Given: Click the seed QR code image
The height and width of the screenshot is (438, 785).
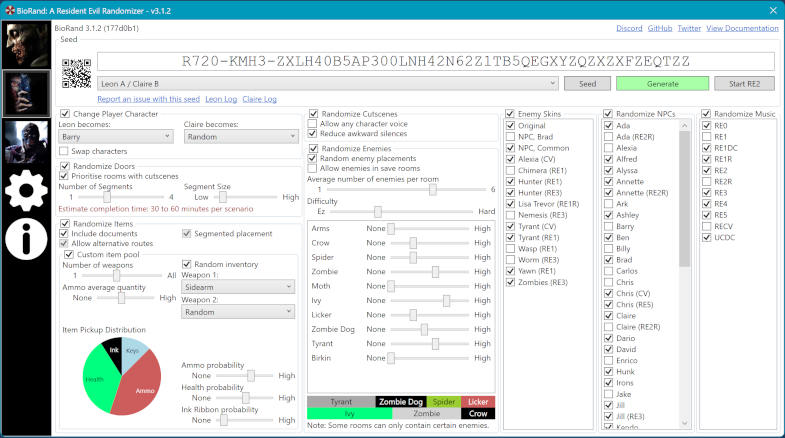Looking at the screenshot, I should 78,73.
